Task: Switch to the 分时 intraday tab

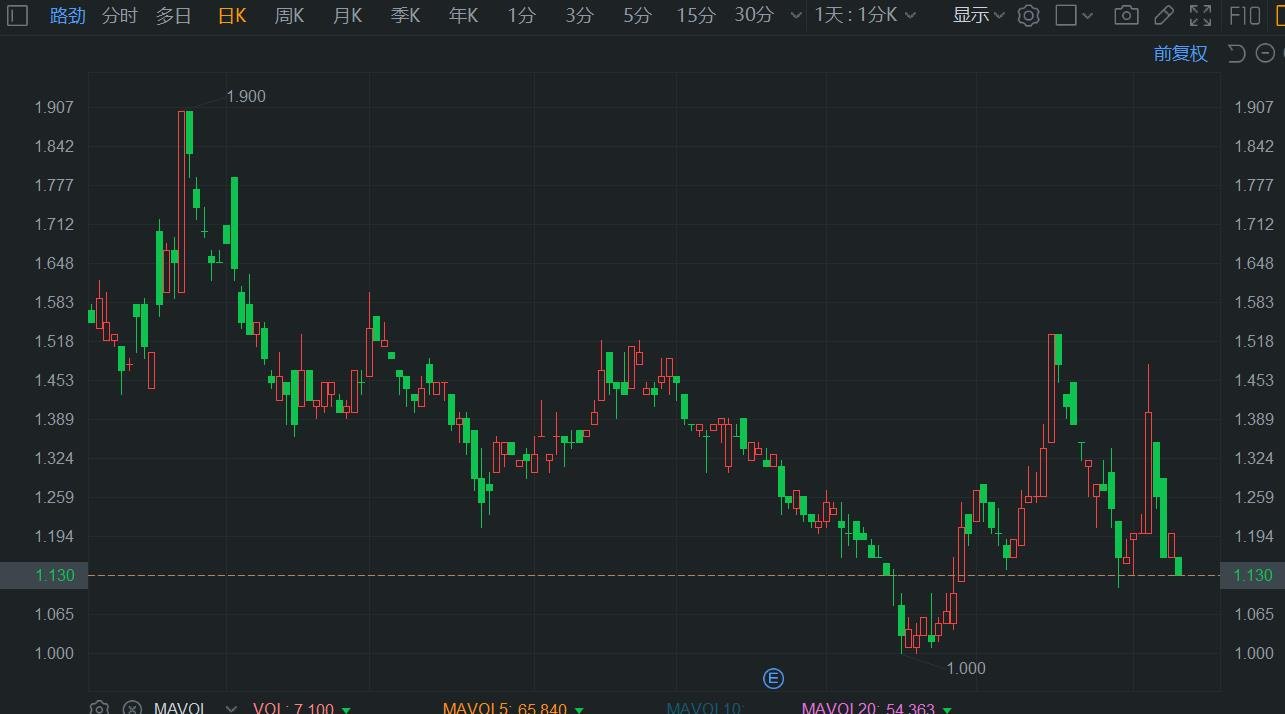Action: pyautogui.click(x=120, y=15)
